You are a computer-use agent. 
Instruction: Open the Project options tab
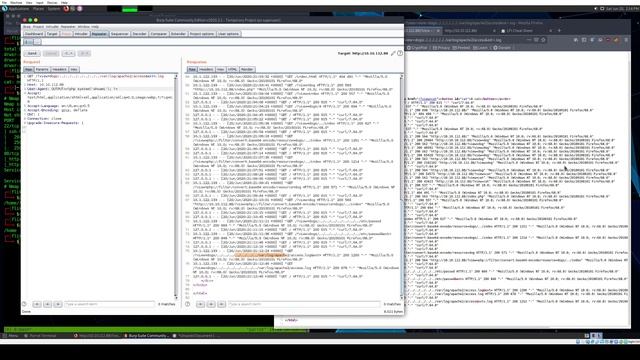coord(202,34)
